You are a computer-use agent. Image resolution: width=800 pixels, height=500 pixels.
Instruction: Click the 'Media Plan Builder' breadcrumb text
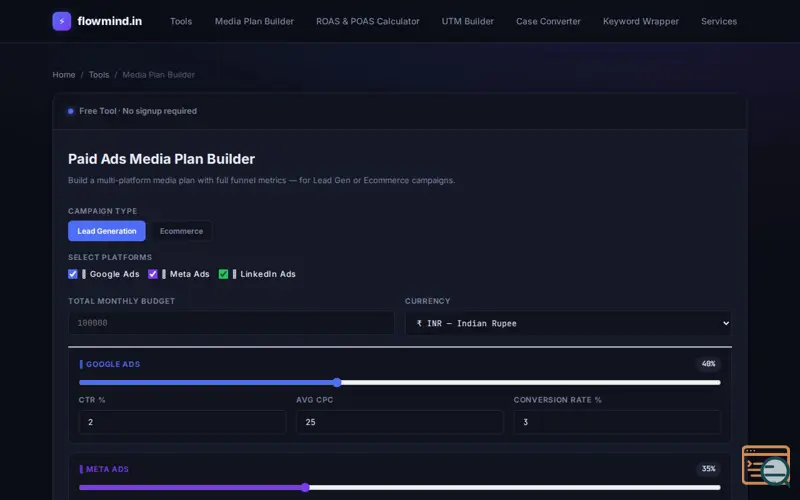click(x=159, y=75)
